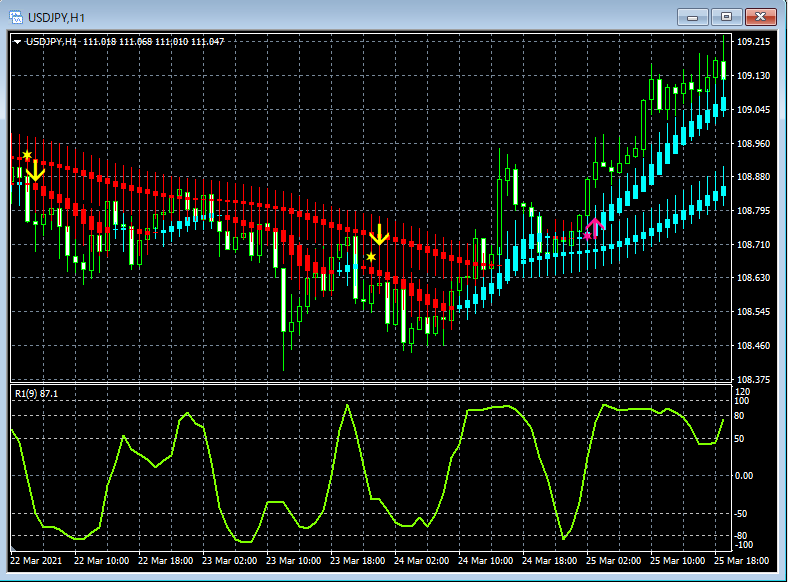Click the 24 Mar 10:00 time label
Viewport: 789px width, 582px height.
[x=486, y=560]
